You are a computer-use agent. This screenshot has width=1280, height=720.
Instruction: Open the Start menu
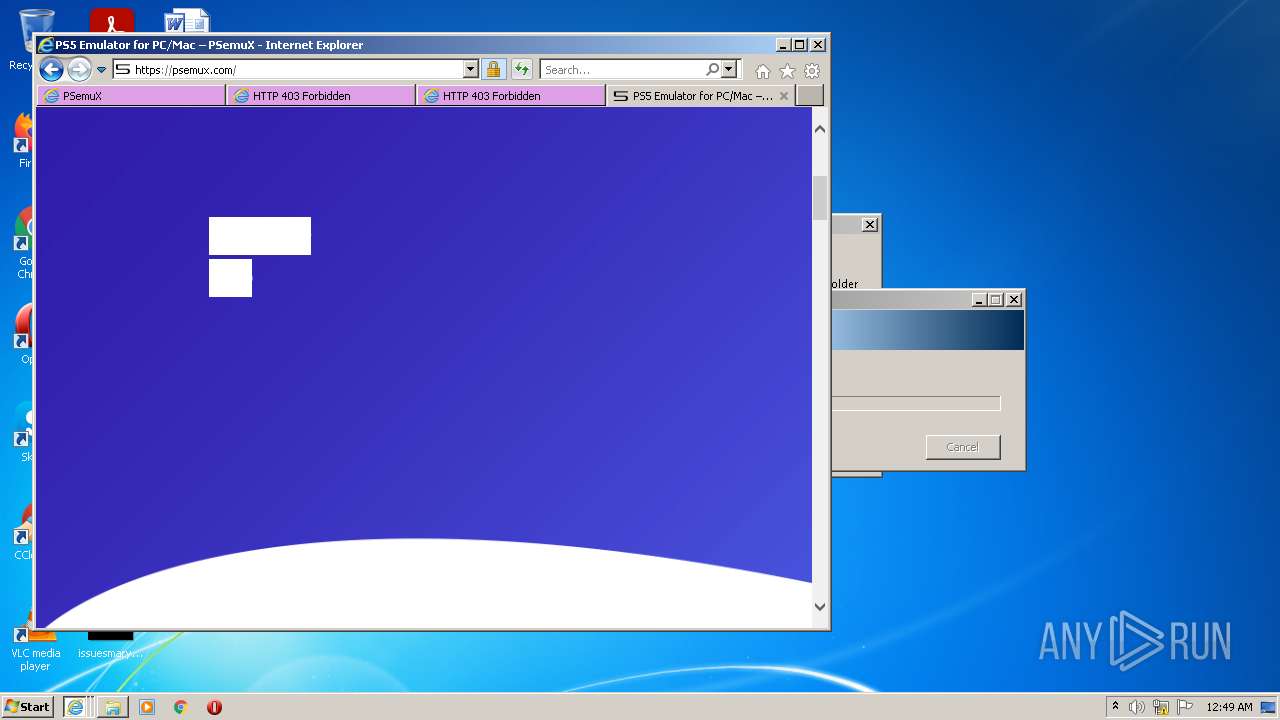pyautogui.click(x=28, y=706)
